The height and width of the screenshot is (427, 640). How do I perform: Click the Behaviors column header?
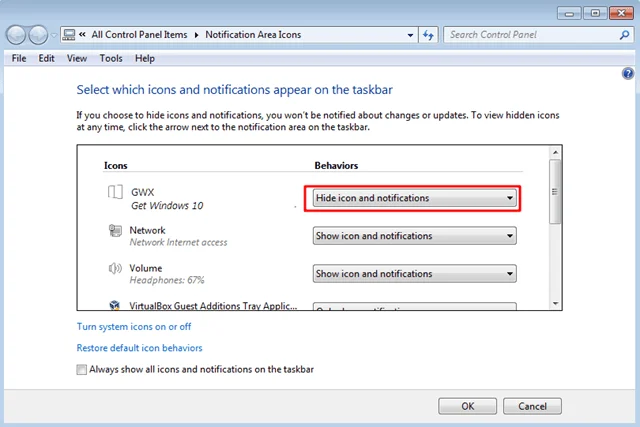point(336,165)
